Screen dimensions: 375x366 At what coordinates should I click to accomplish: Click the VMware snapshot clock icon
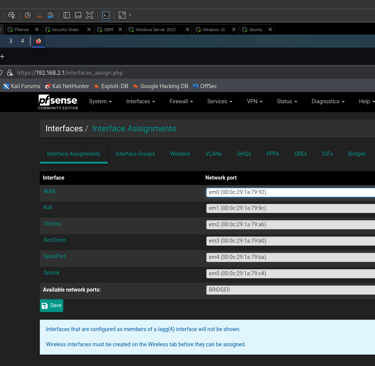[28, 15]
